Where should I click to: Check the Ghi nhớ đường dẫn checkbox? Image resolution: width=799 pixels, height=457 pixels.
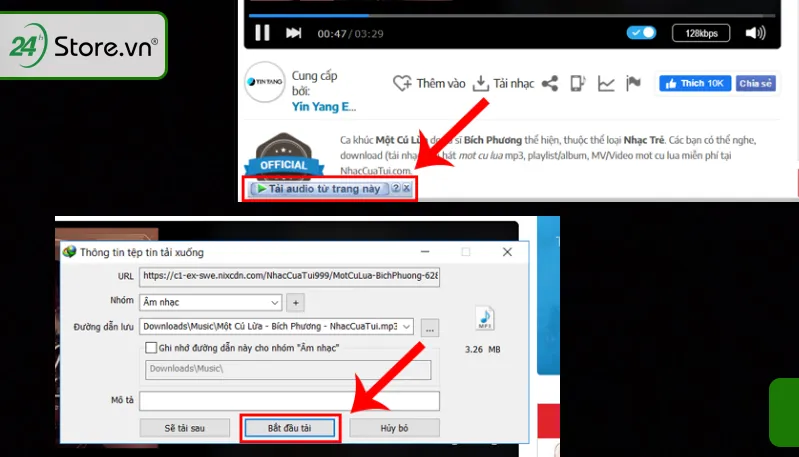pyautogui.click(x=151, y=348)
